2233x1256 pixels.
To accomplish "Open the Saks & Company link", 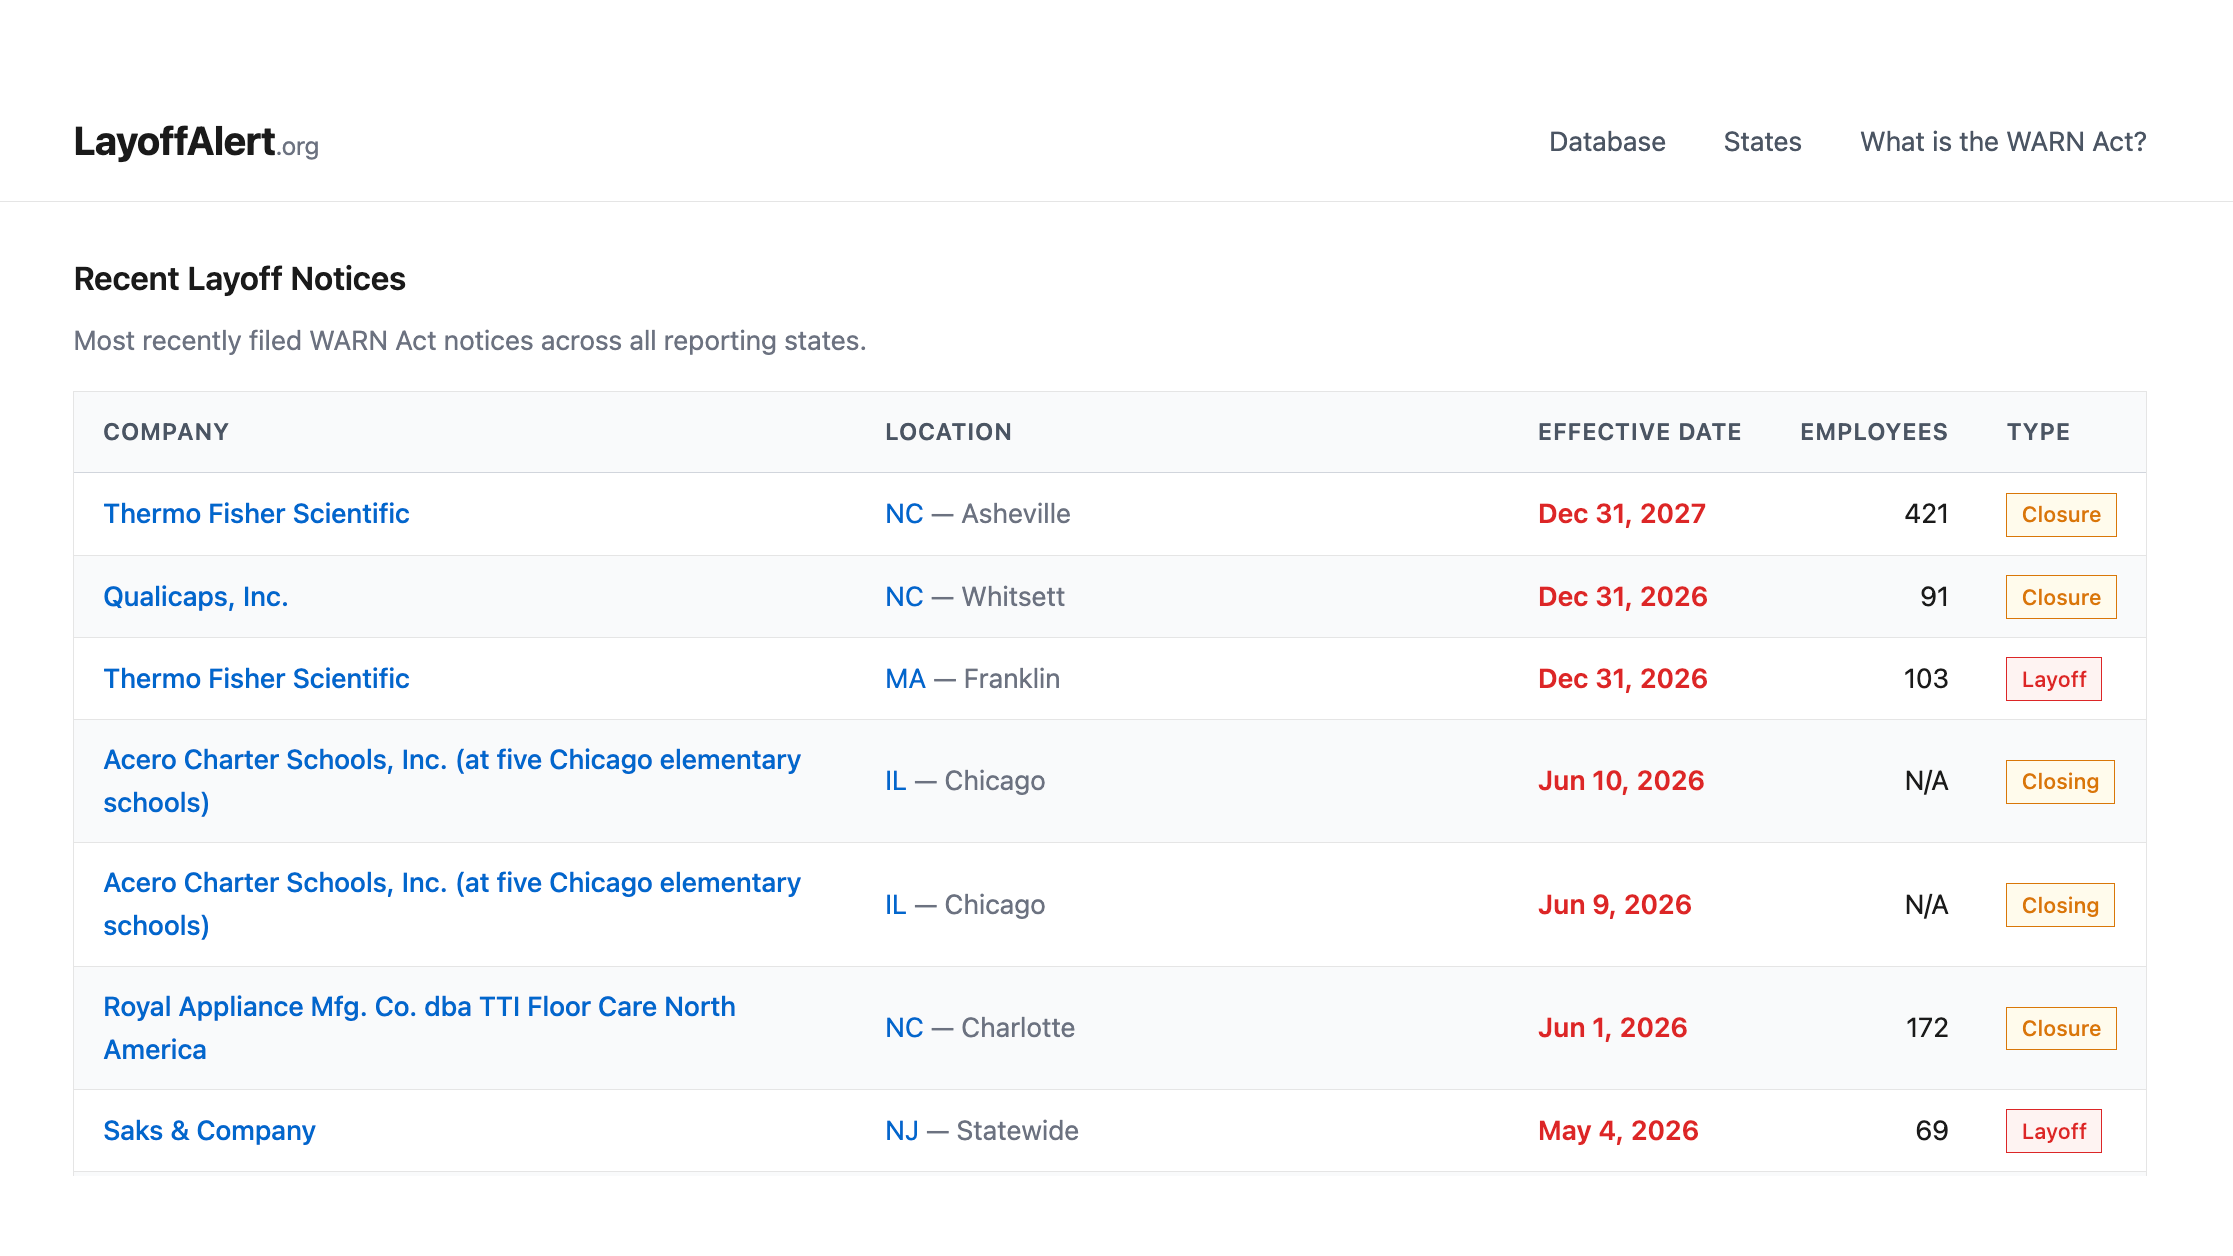I will [x=209, y=1130].
